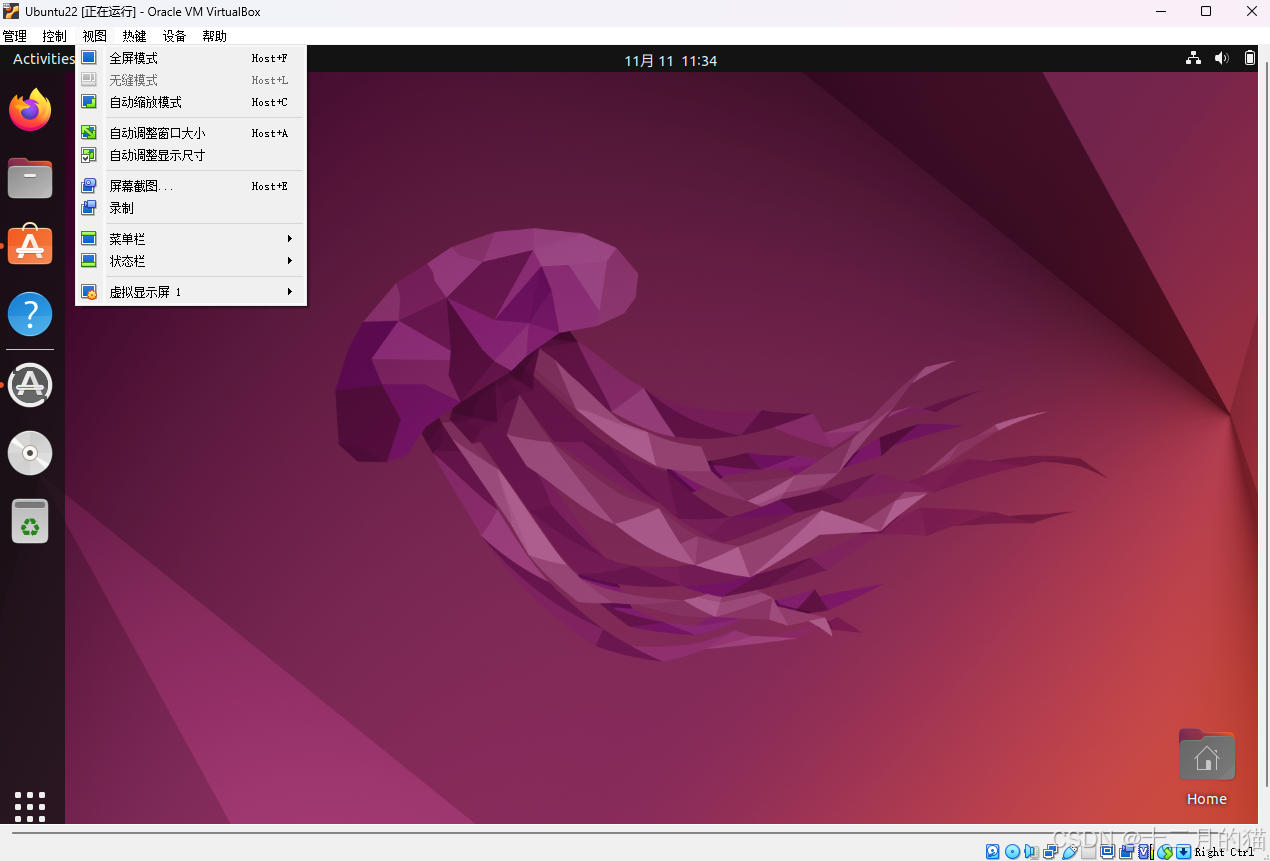Click the battery icon in top bar

click(1250, 59)
